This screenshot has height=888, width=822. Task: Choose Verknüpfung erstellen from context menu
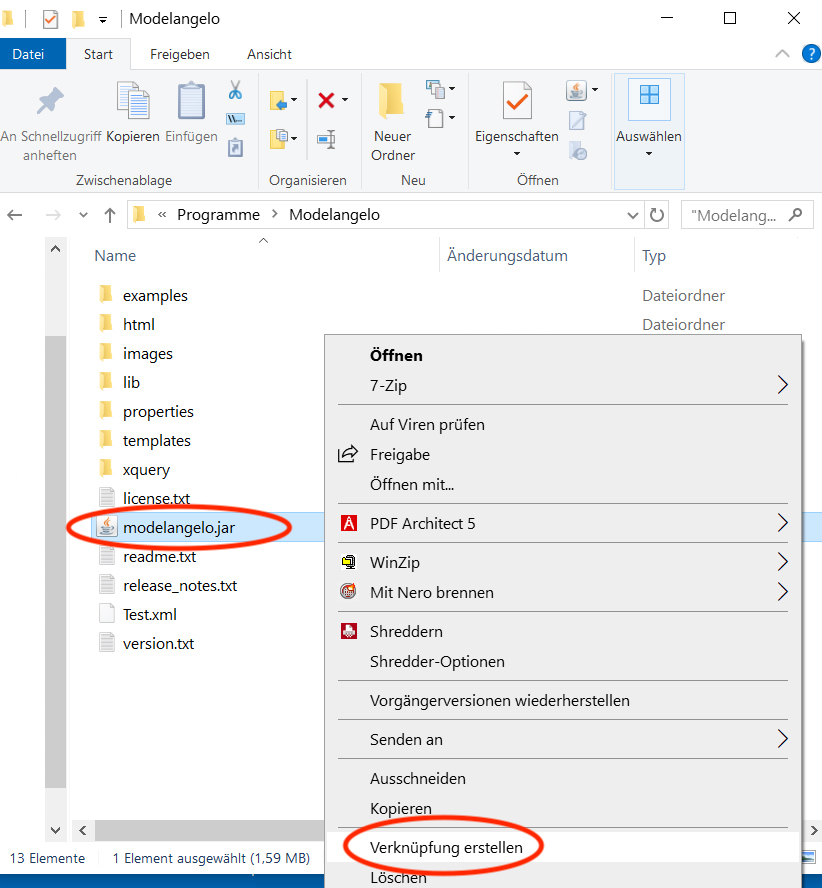446,847
